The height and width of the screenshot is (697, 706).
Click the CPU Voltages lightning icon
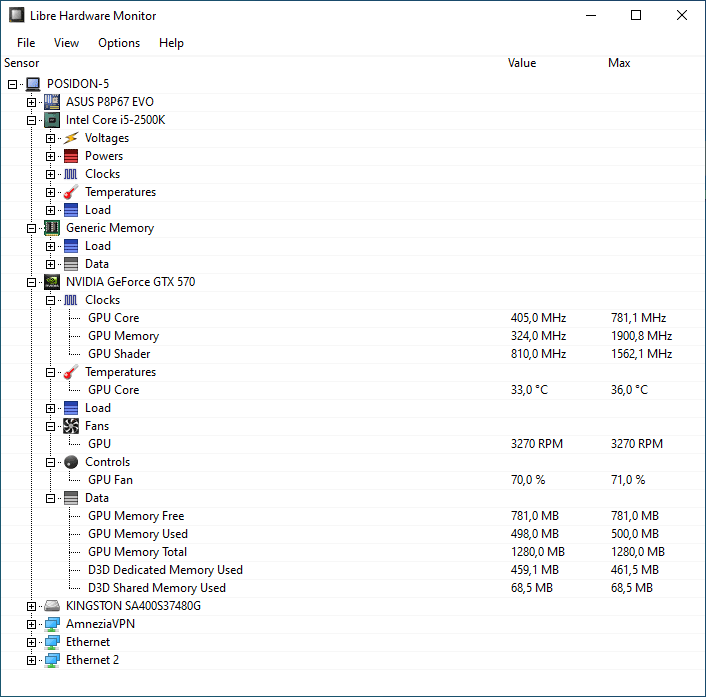[x=71, y=138]
